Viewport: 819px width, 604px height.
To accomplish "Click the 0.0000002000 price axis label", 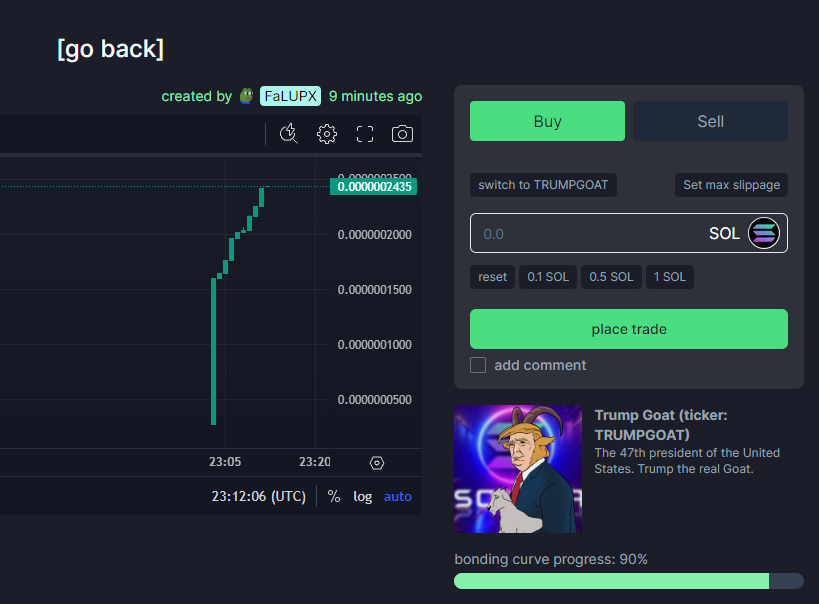I will click(x=375, y=235).
